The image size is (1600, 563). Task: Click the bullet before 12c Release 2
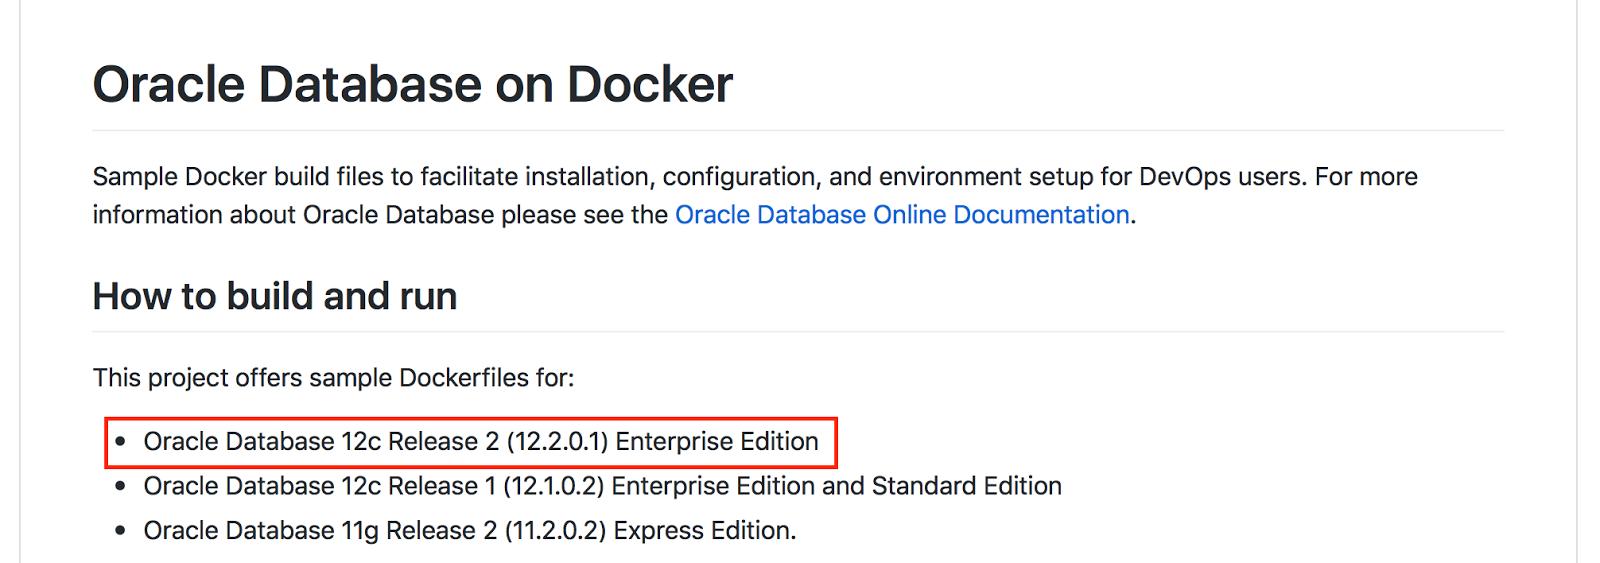pos(121,442)
